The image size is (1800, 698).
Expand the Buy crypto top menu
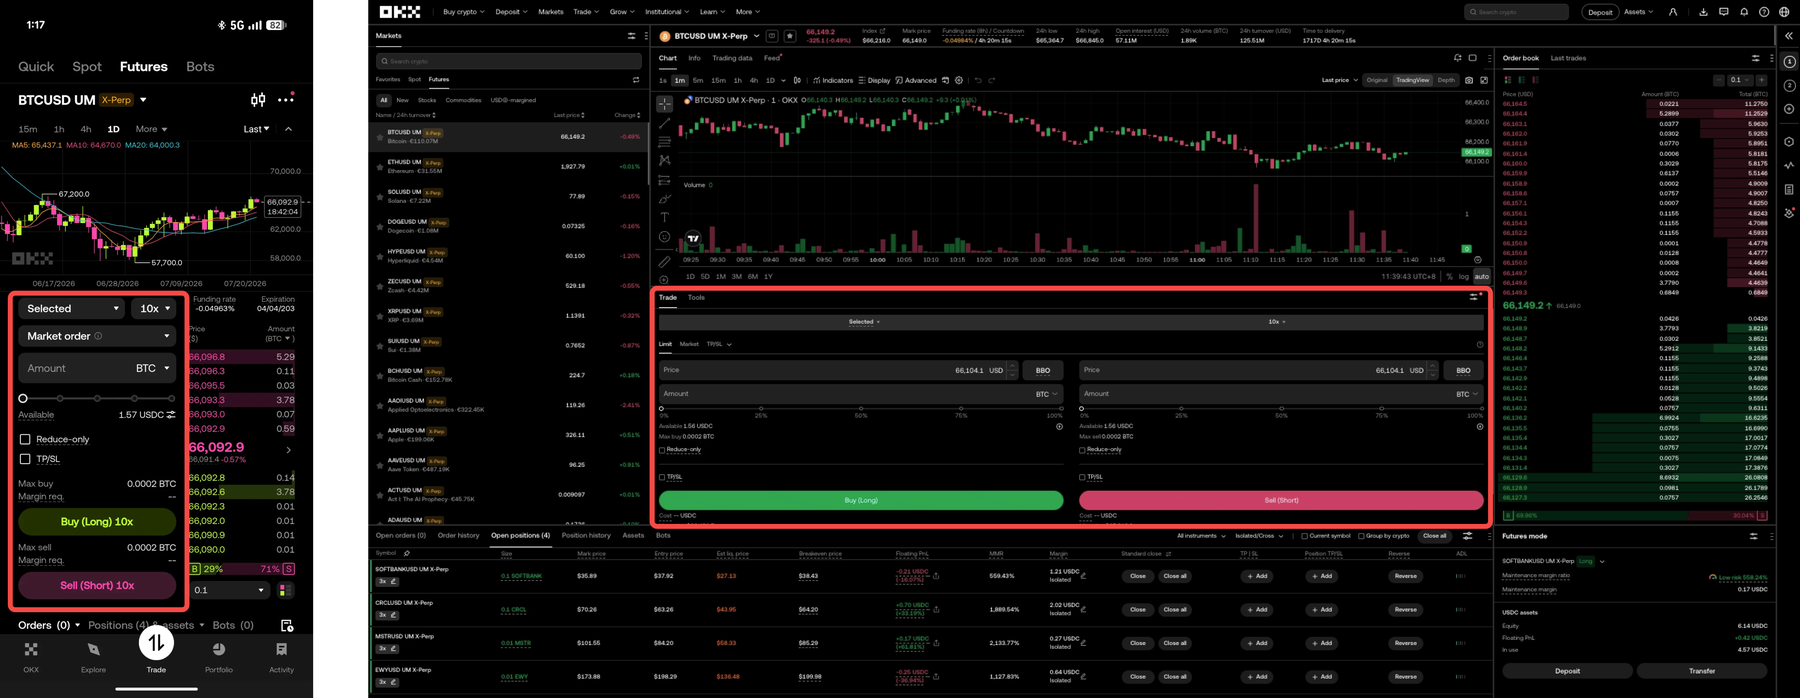point(464,12)
